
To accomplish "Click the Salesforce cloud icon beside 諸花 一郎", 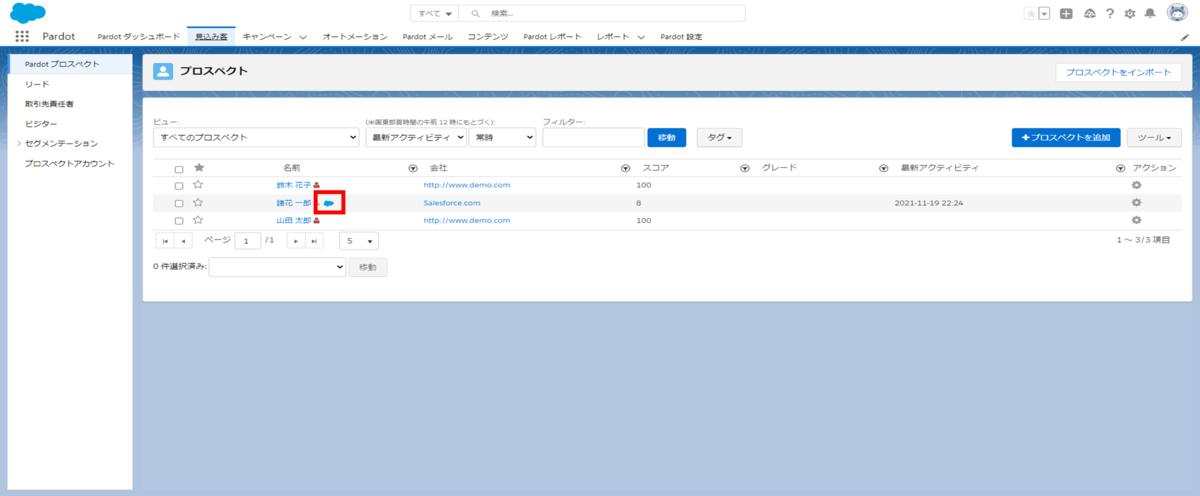I will [329, 203].
